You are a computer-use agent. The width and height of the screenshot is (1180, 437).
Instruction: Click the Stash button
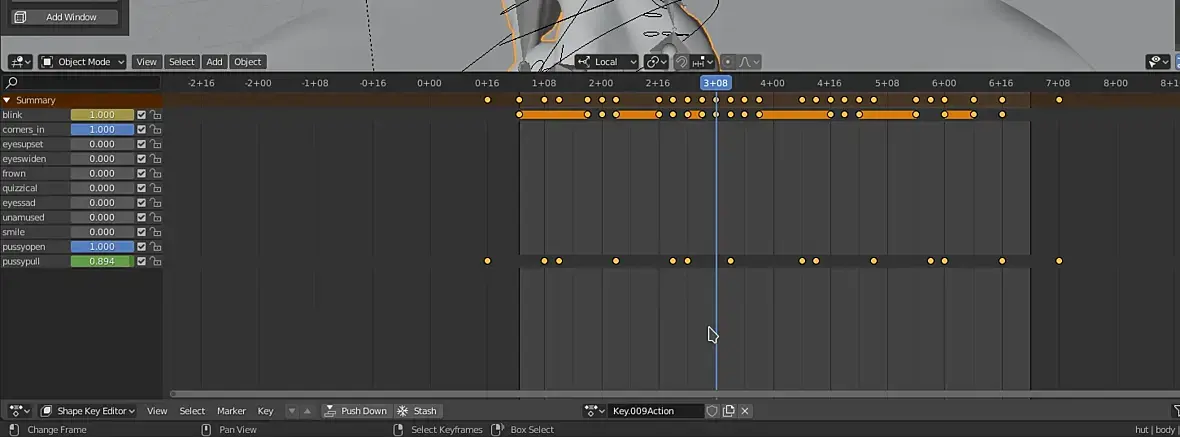(x=417, y=411)
